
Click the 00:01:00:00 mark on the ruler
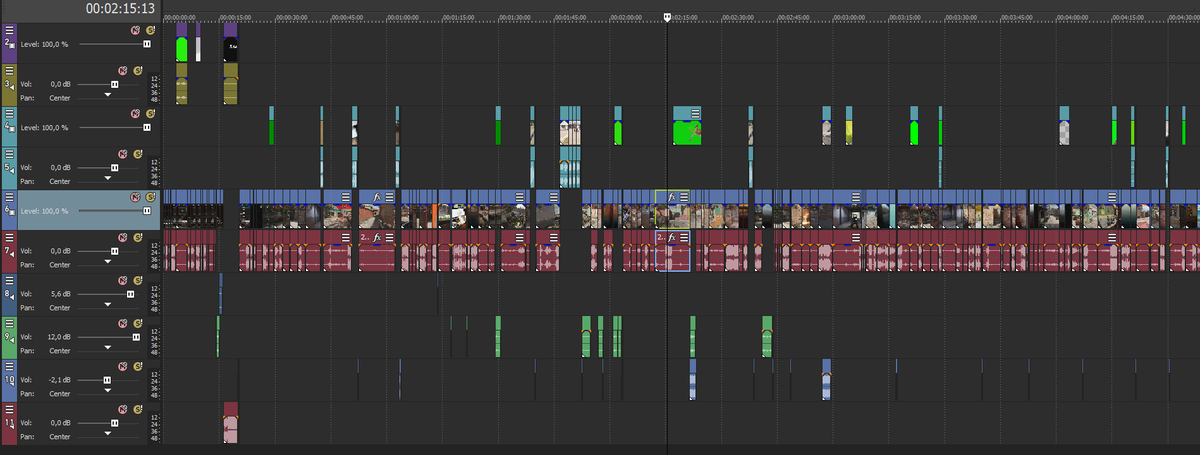pyautogui.click(x=403, y=18)
